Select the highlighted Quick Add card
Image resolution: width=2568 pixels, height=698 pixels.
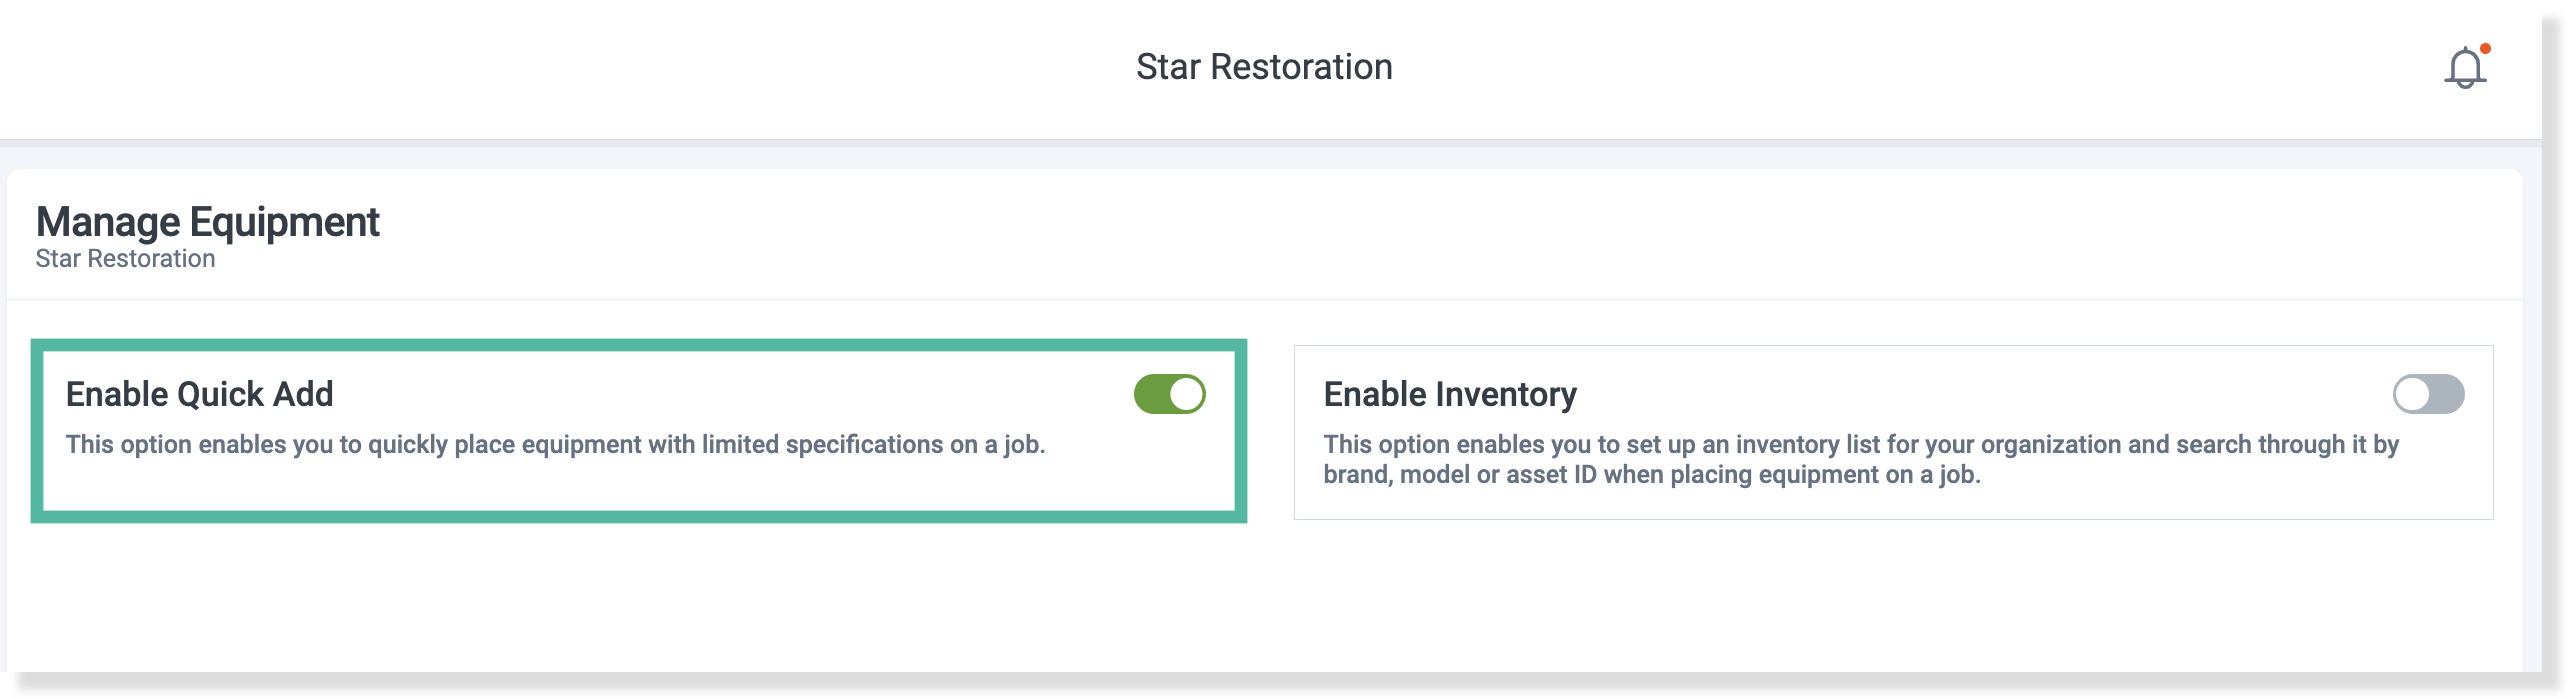639,431
